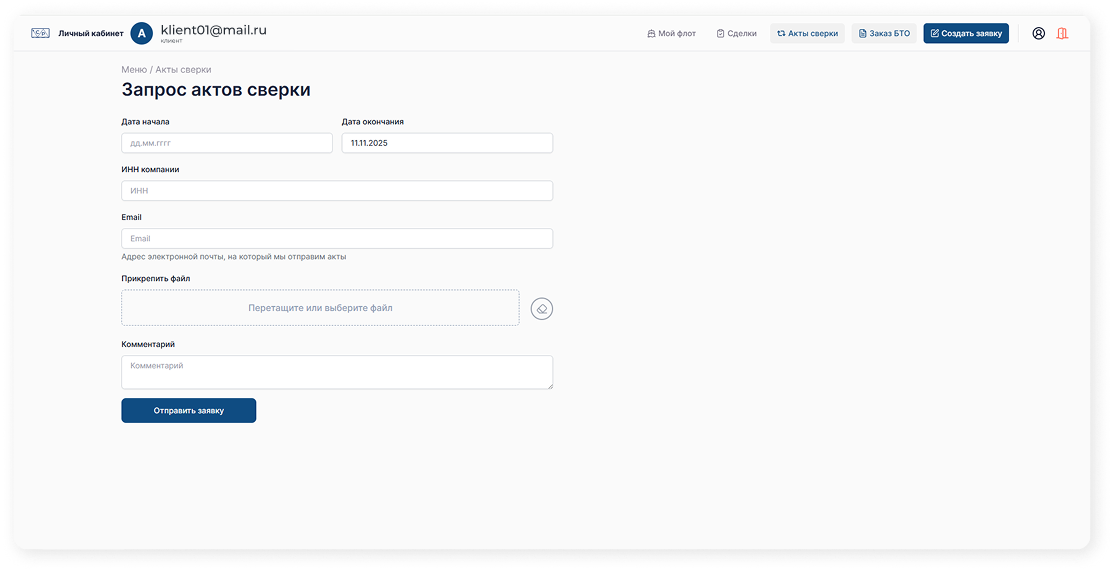Go to Сделки in the top navigation
The height and width of the screenshot is (571, 1112).
pyautogui.click(x=736, y=33)
